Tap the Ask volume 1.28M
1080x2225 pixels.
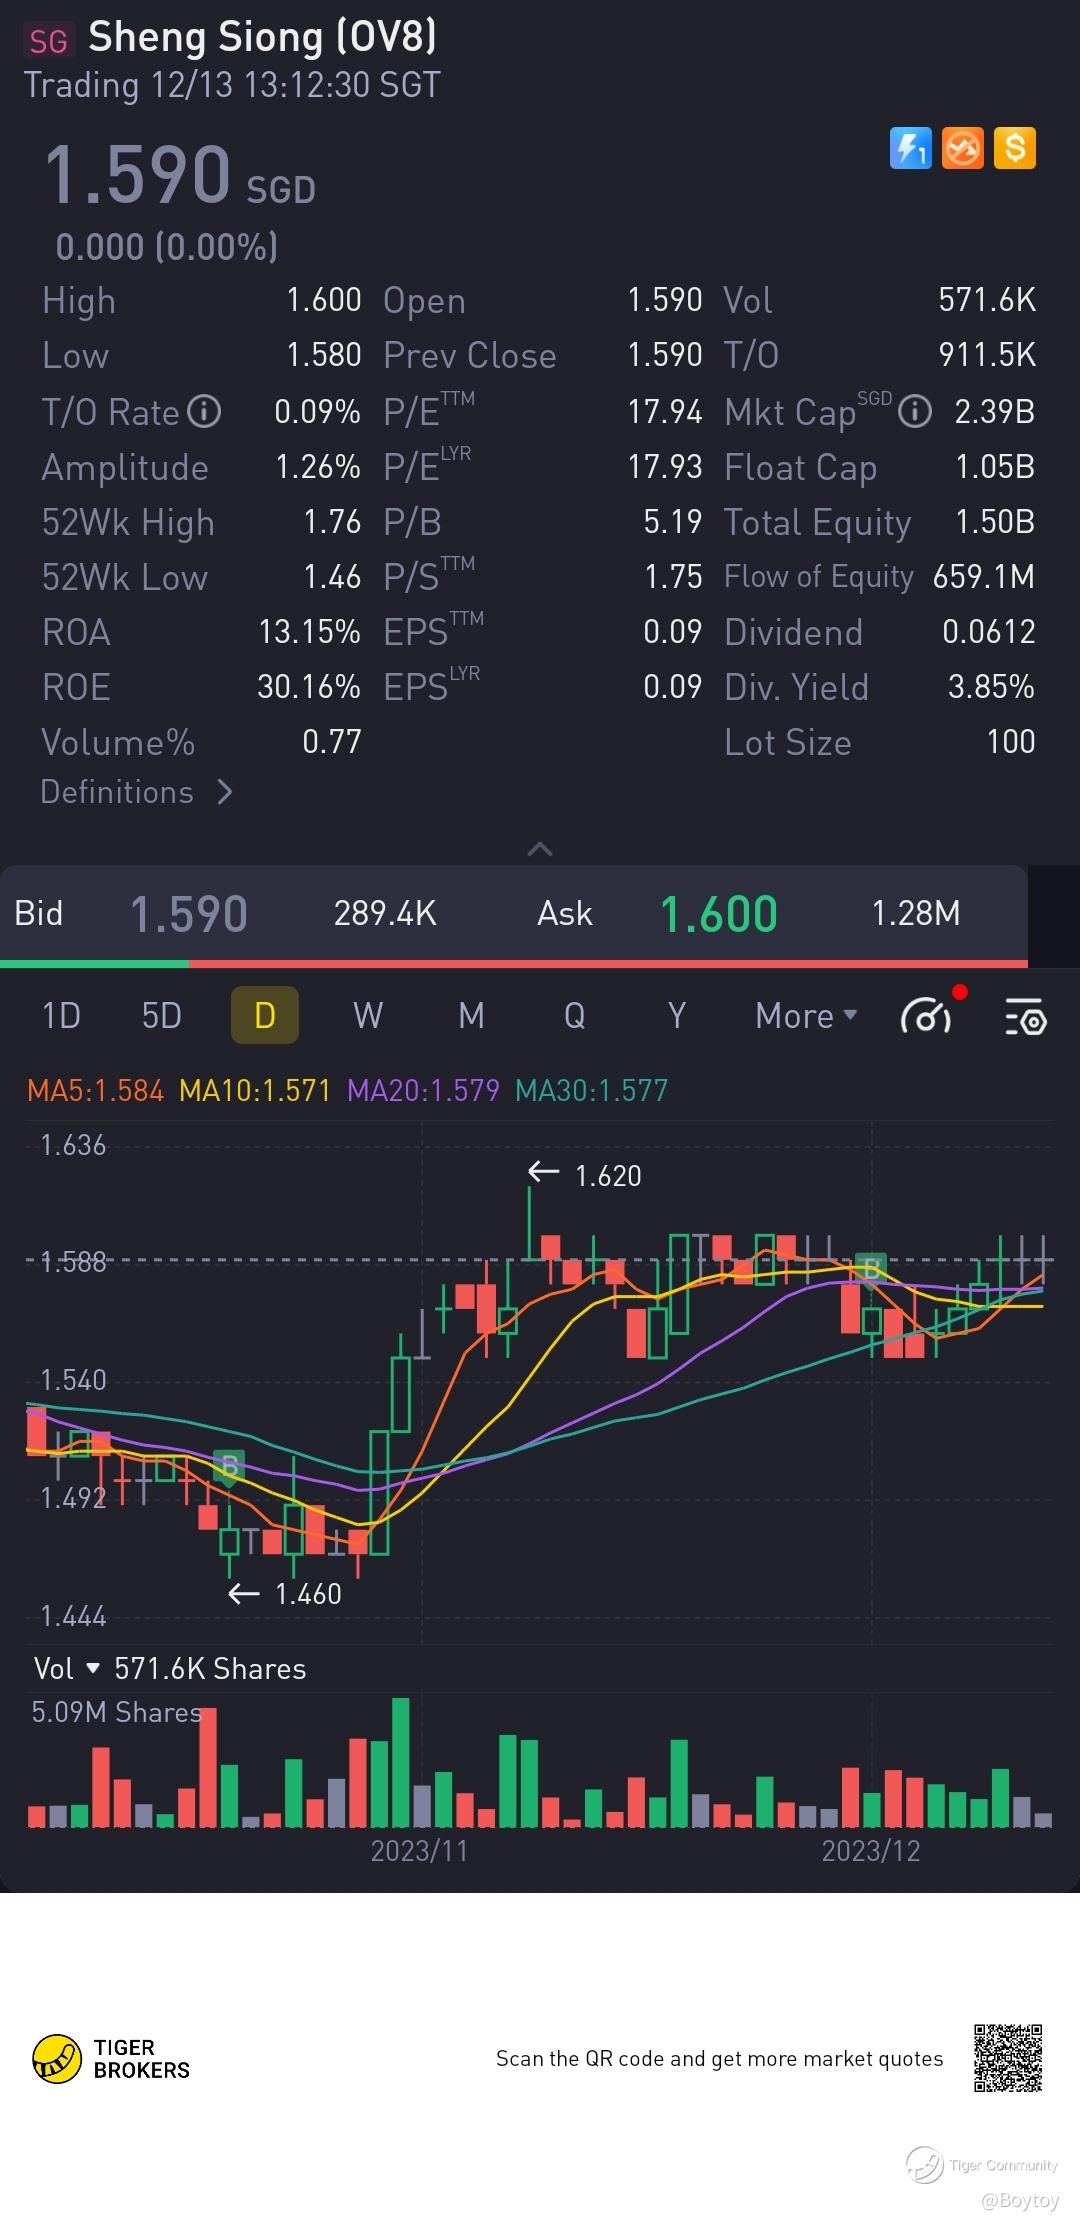(x=916, y=913)
